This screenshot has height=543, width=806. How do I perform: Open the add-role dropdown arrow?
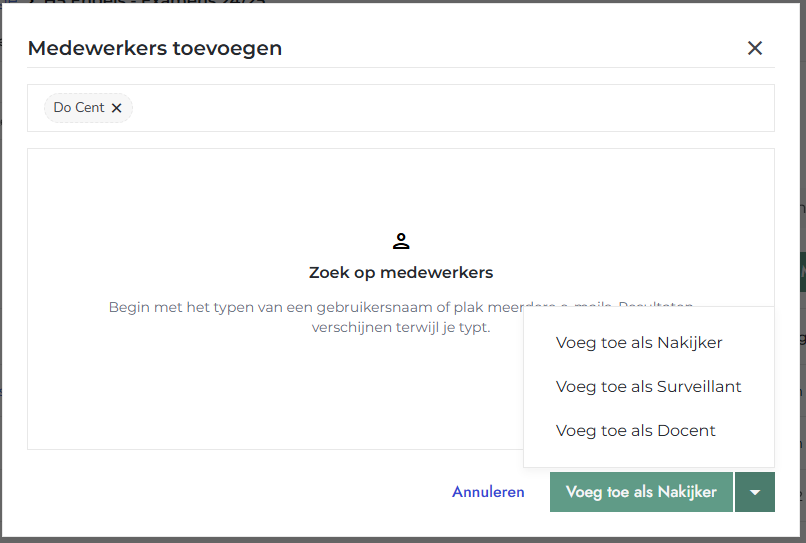[755, 492]
